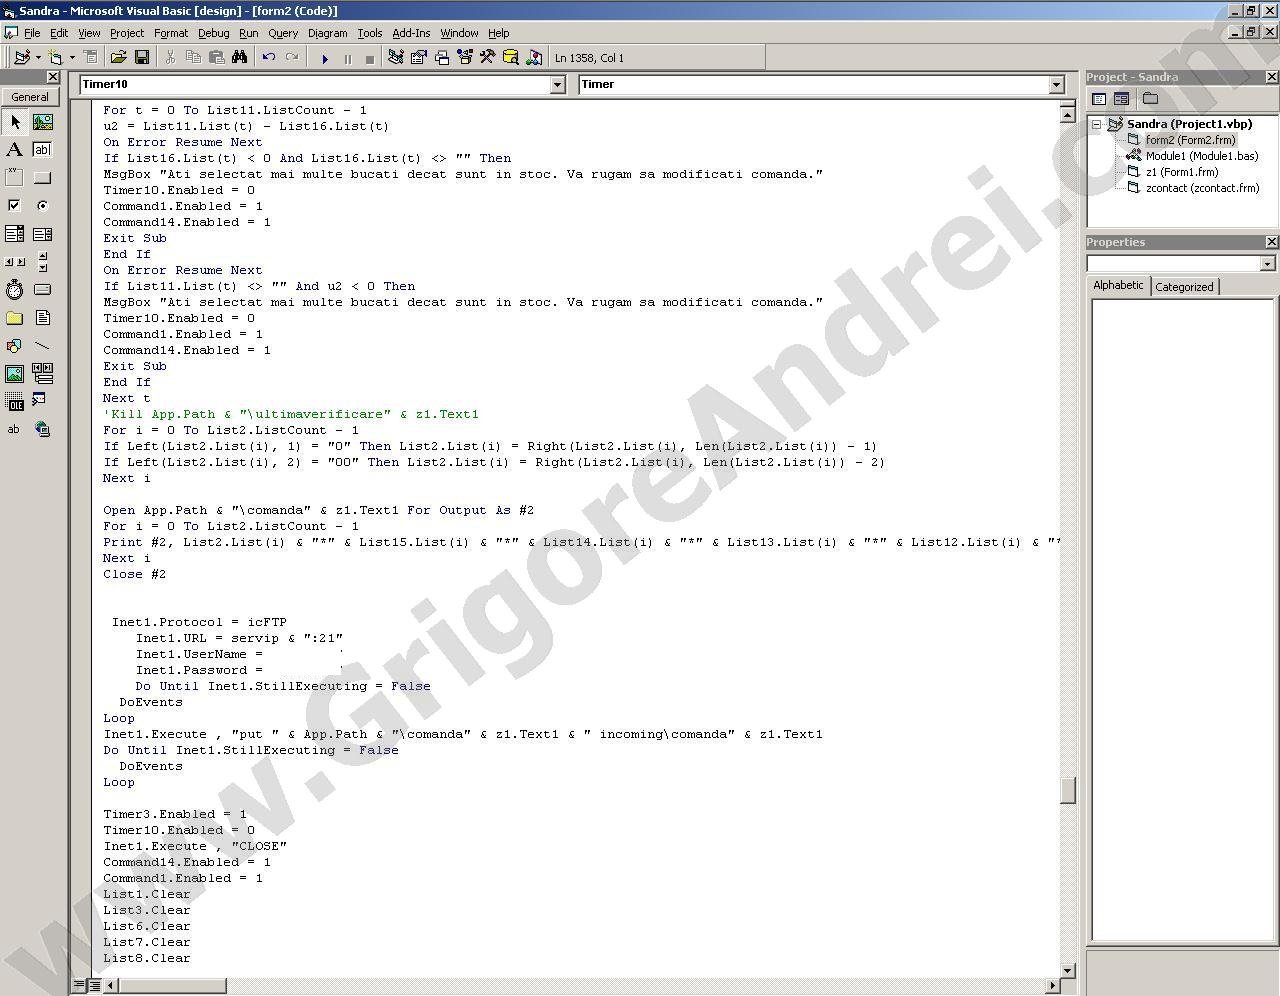The width and height of the screenshot is (1280, 996).
Task: Select the OLE container control
Action: point(14,402)
